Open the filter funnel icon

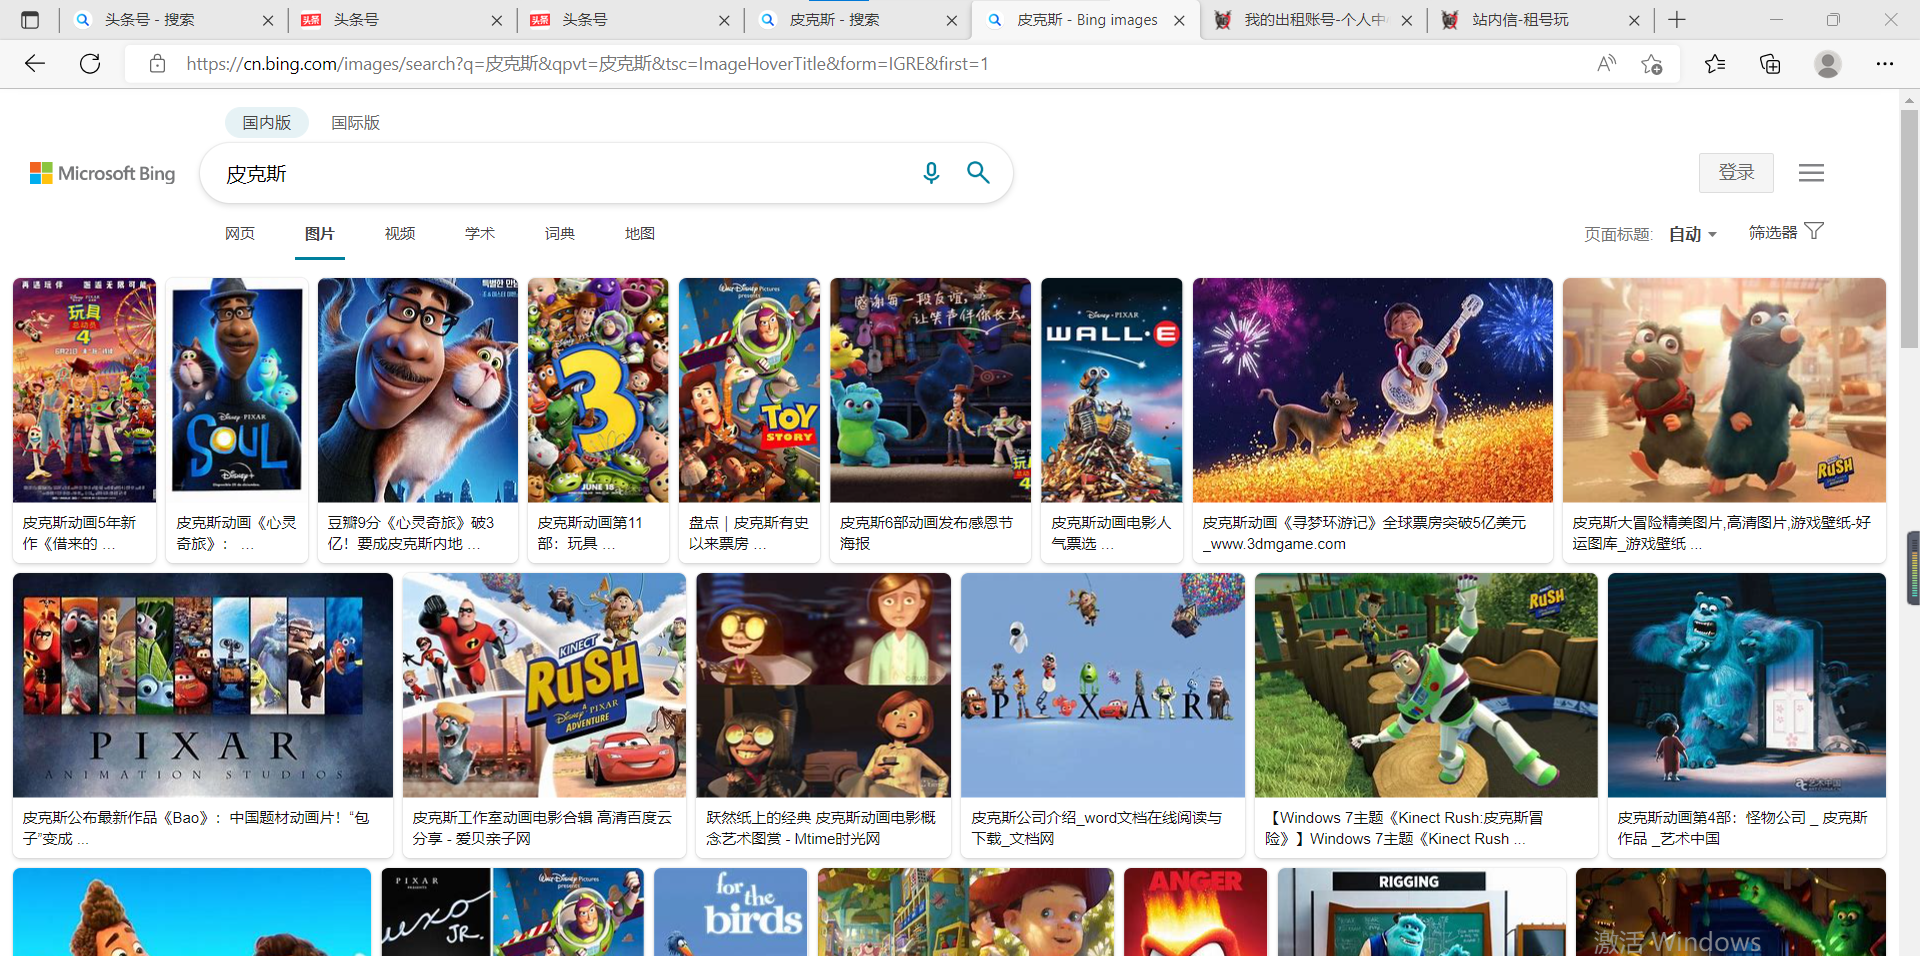point(1814,231)
